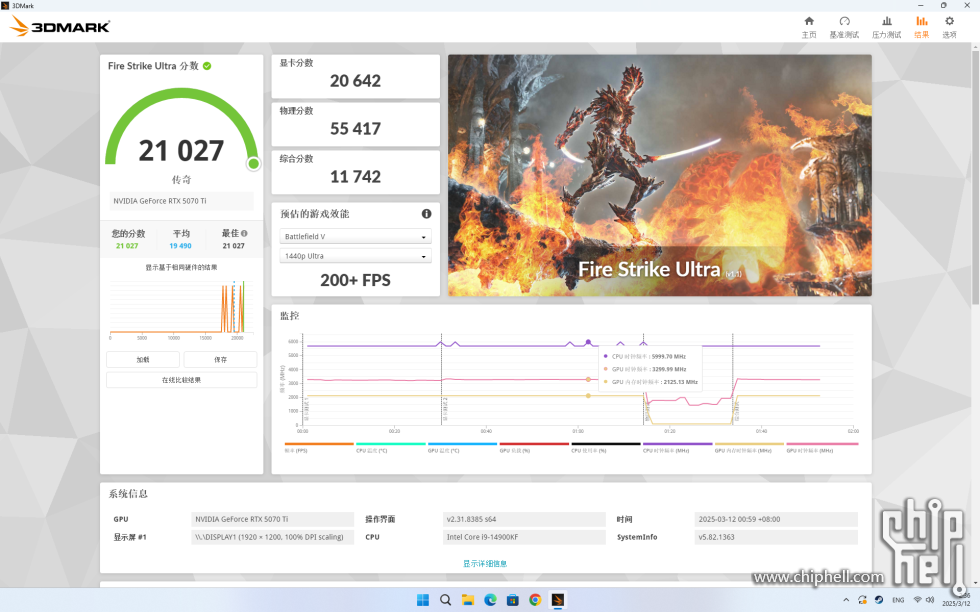Image resolution: width=980 pixels, height=612 pixels.
Task: Toggle the GPU 负载 (%) legend series
Action: (x=534, y=448)
